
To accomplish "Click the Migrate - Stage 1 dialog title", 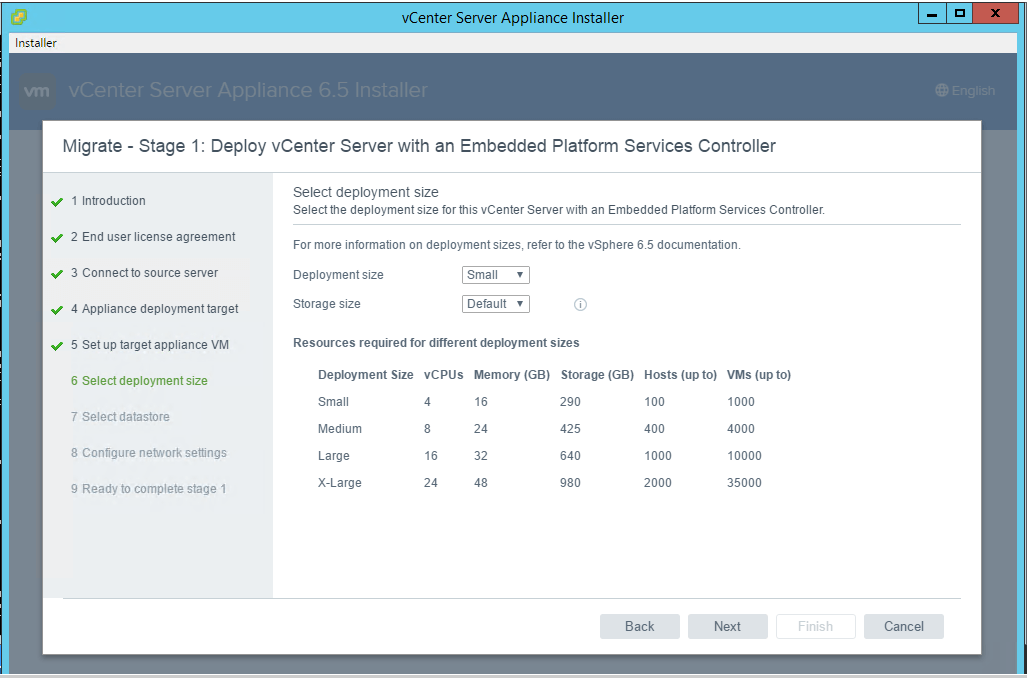I will [419, 145].
